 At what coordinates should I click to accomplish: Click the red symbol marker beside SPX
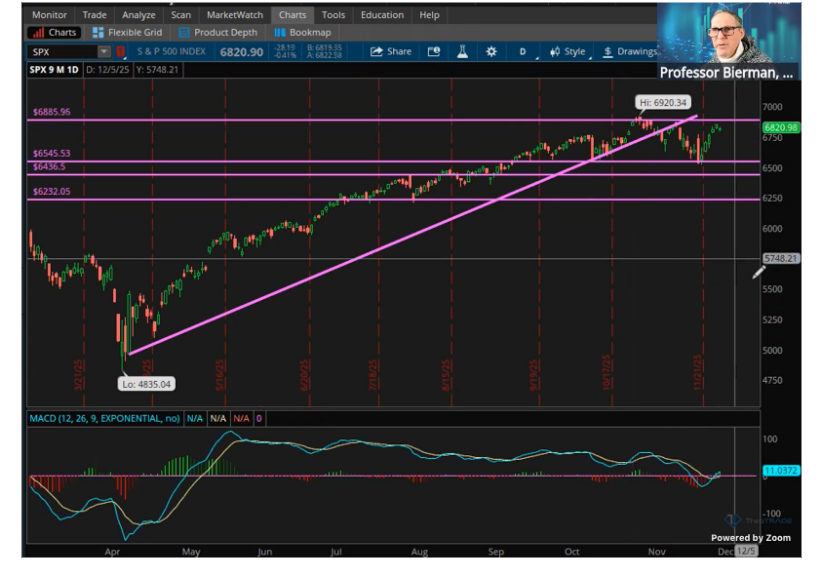click(122, 52)
